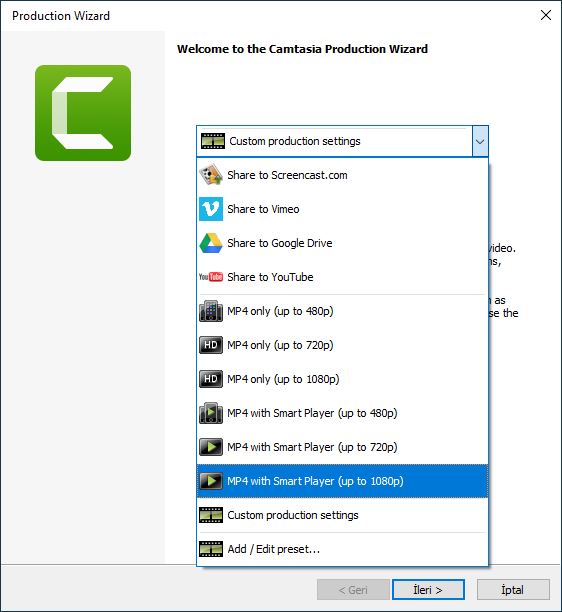Select Share to Screencast.com
This screenshot has height=612, width=562.
(342, 175)
